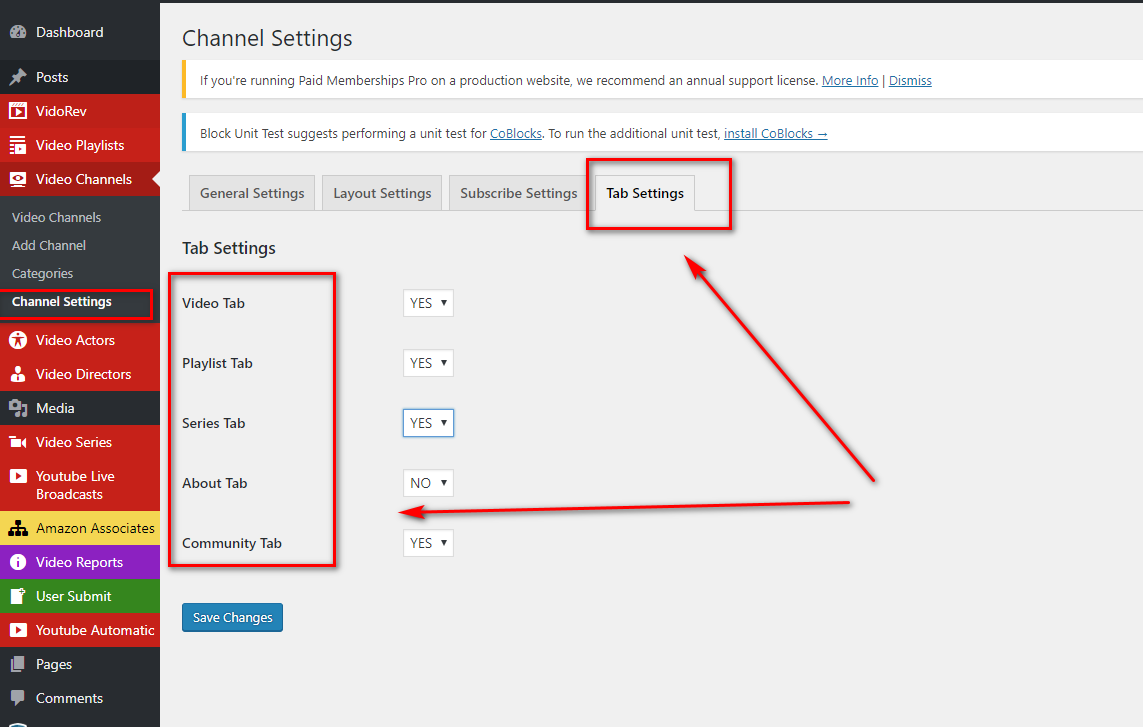Click the Dashboard gauge icon
Image resolution: width=1143 pixels, height=727 pixels.
(18, 33)
